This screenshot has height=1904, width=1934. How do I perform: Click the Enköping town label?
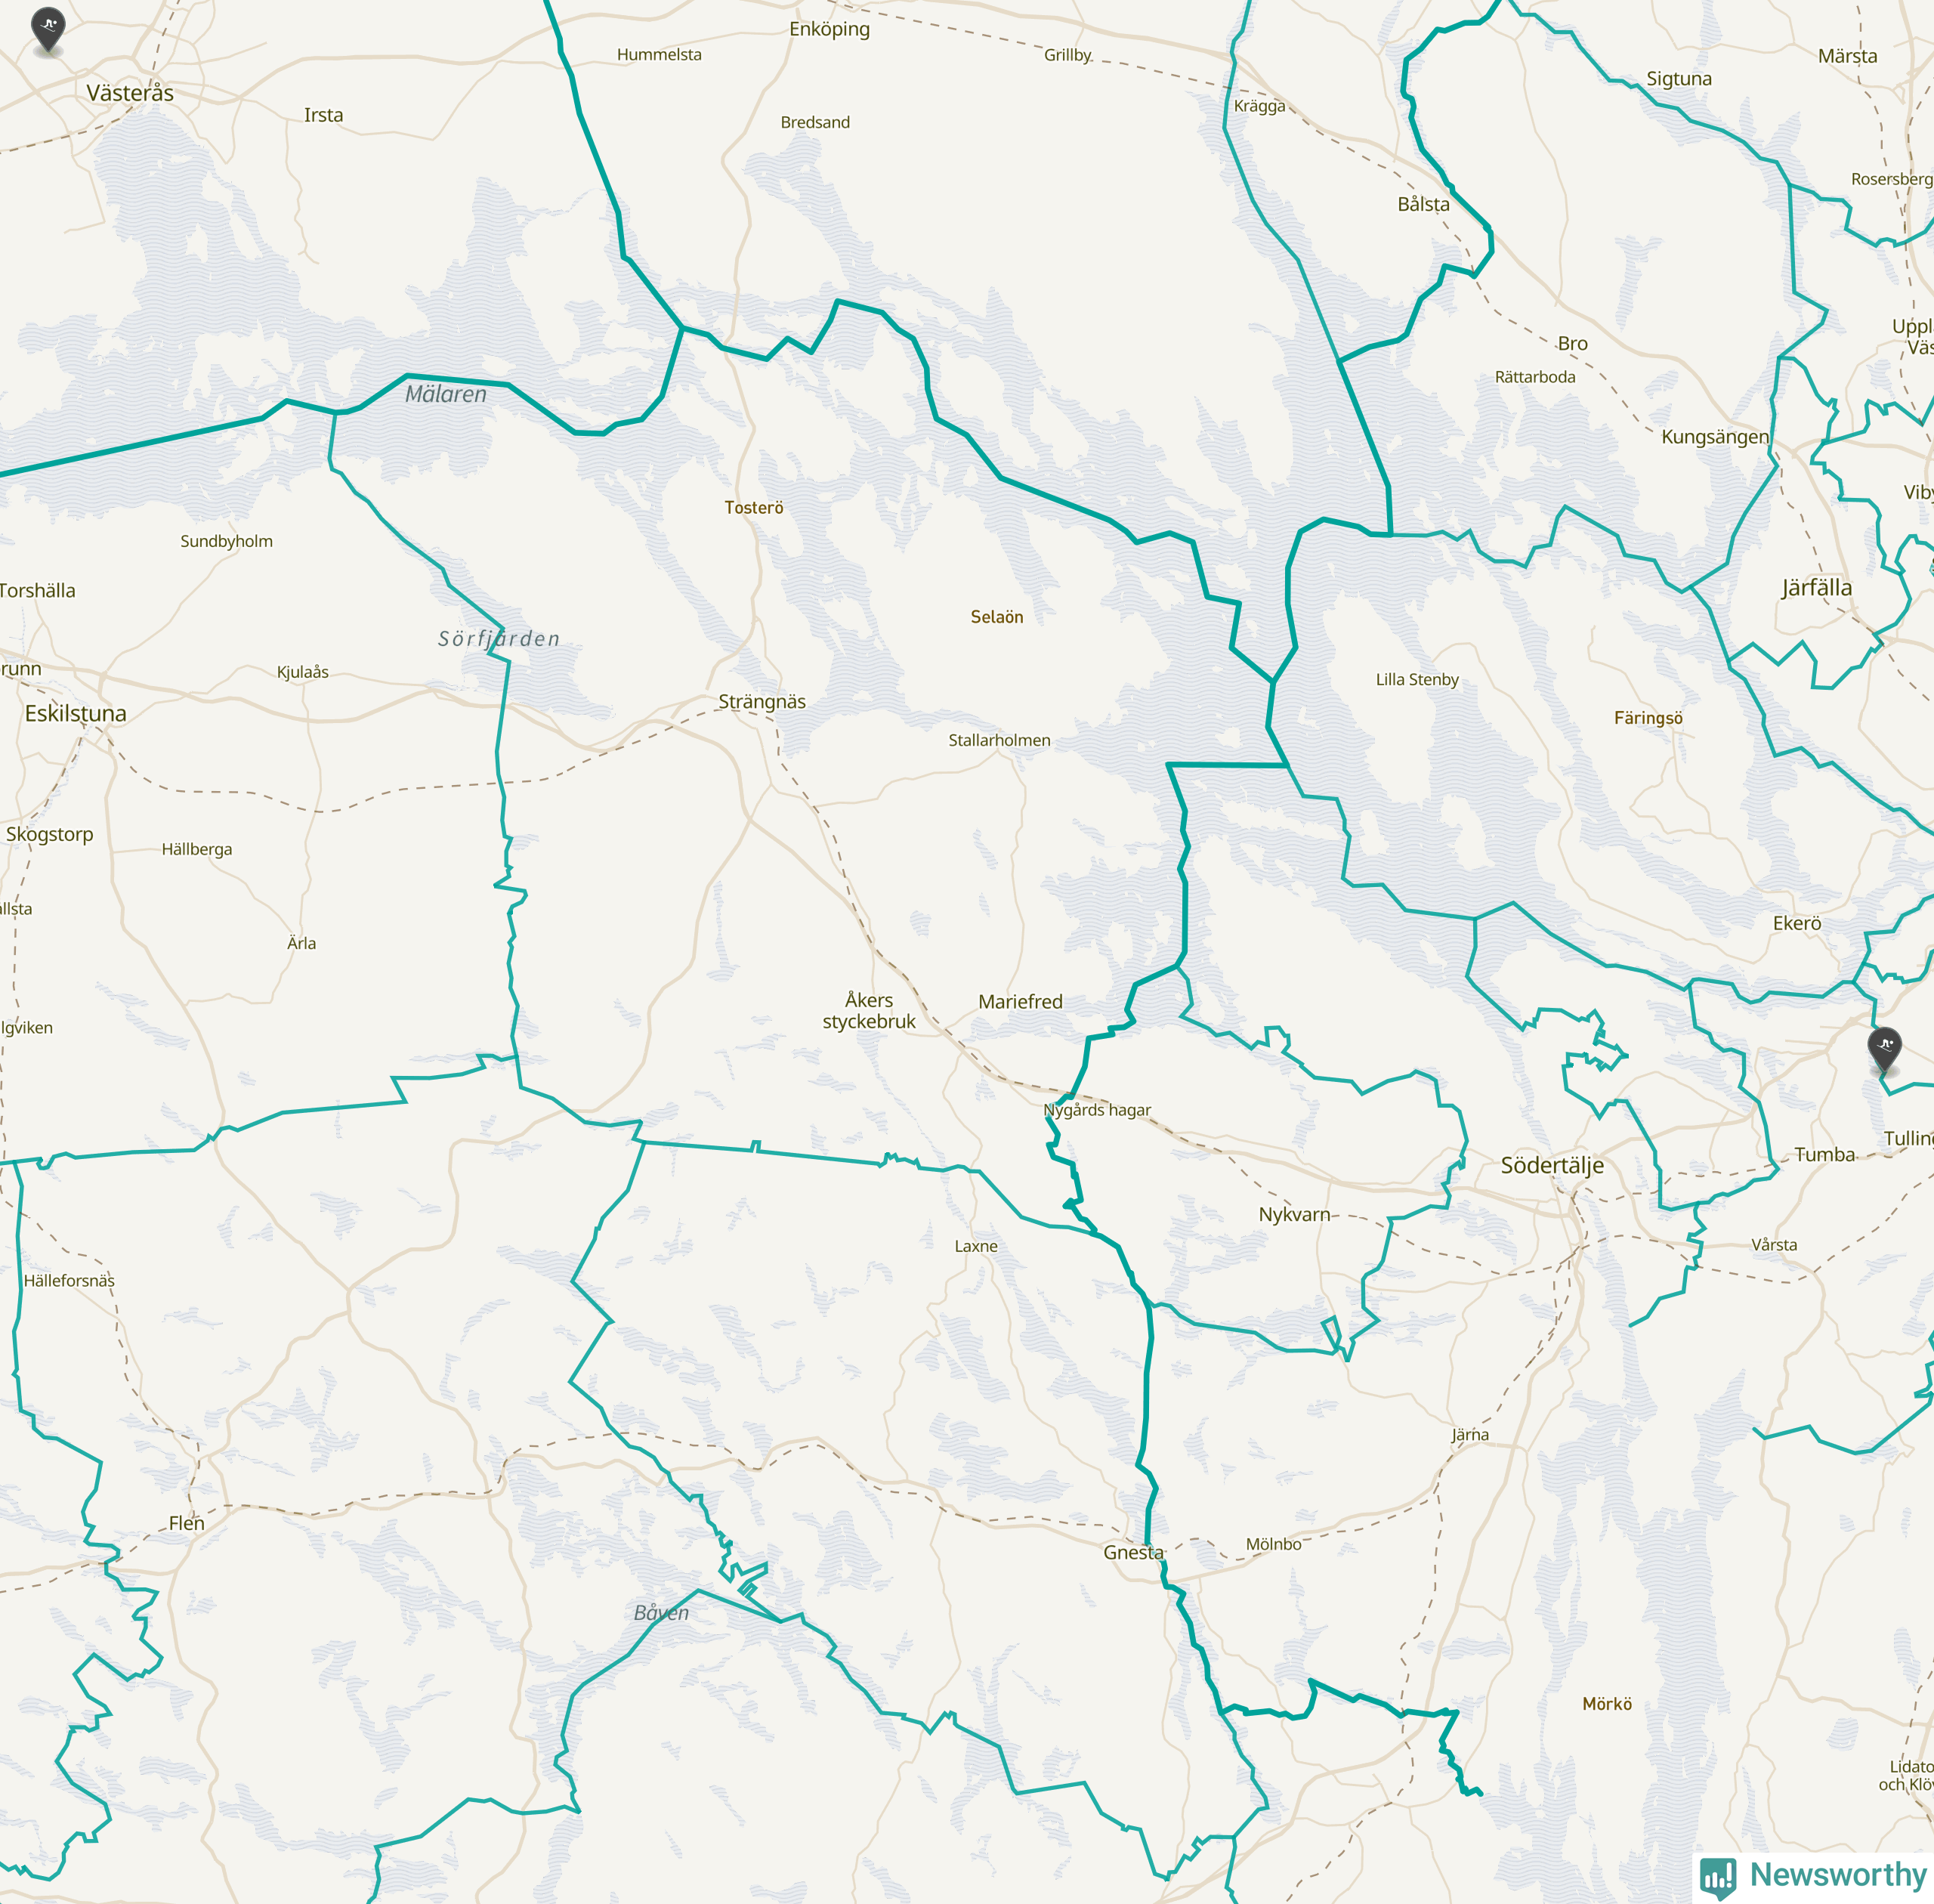coord(829,29)
